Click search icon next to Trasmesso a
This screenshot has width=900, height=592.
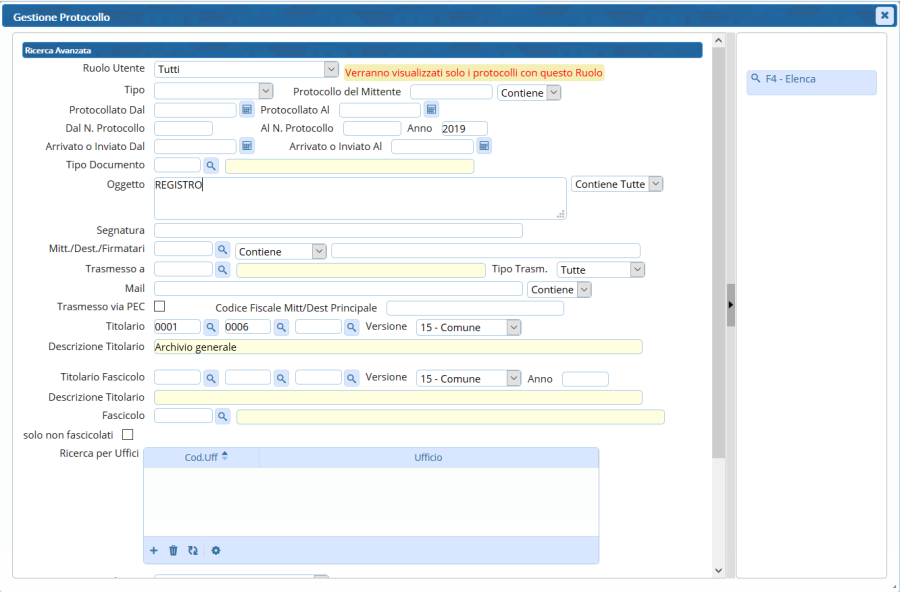pos(223,269)
